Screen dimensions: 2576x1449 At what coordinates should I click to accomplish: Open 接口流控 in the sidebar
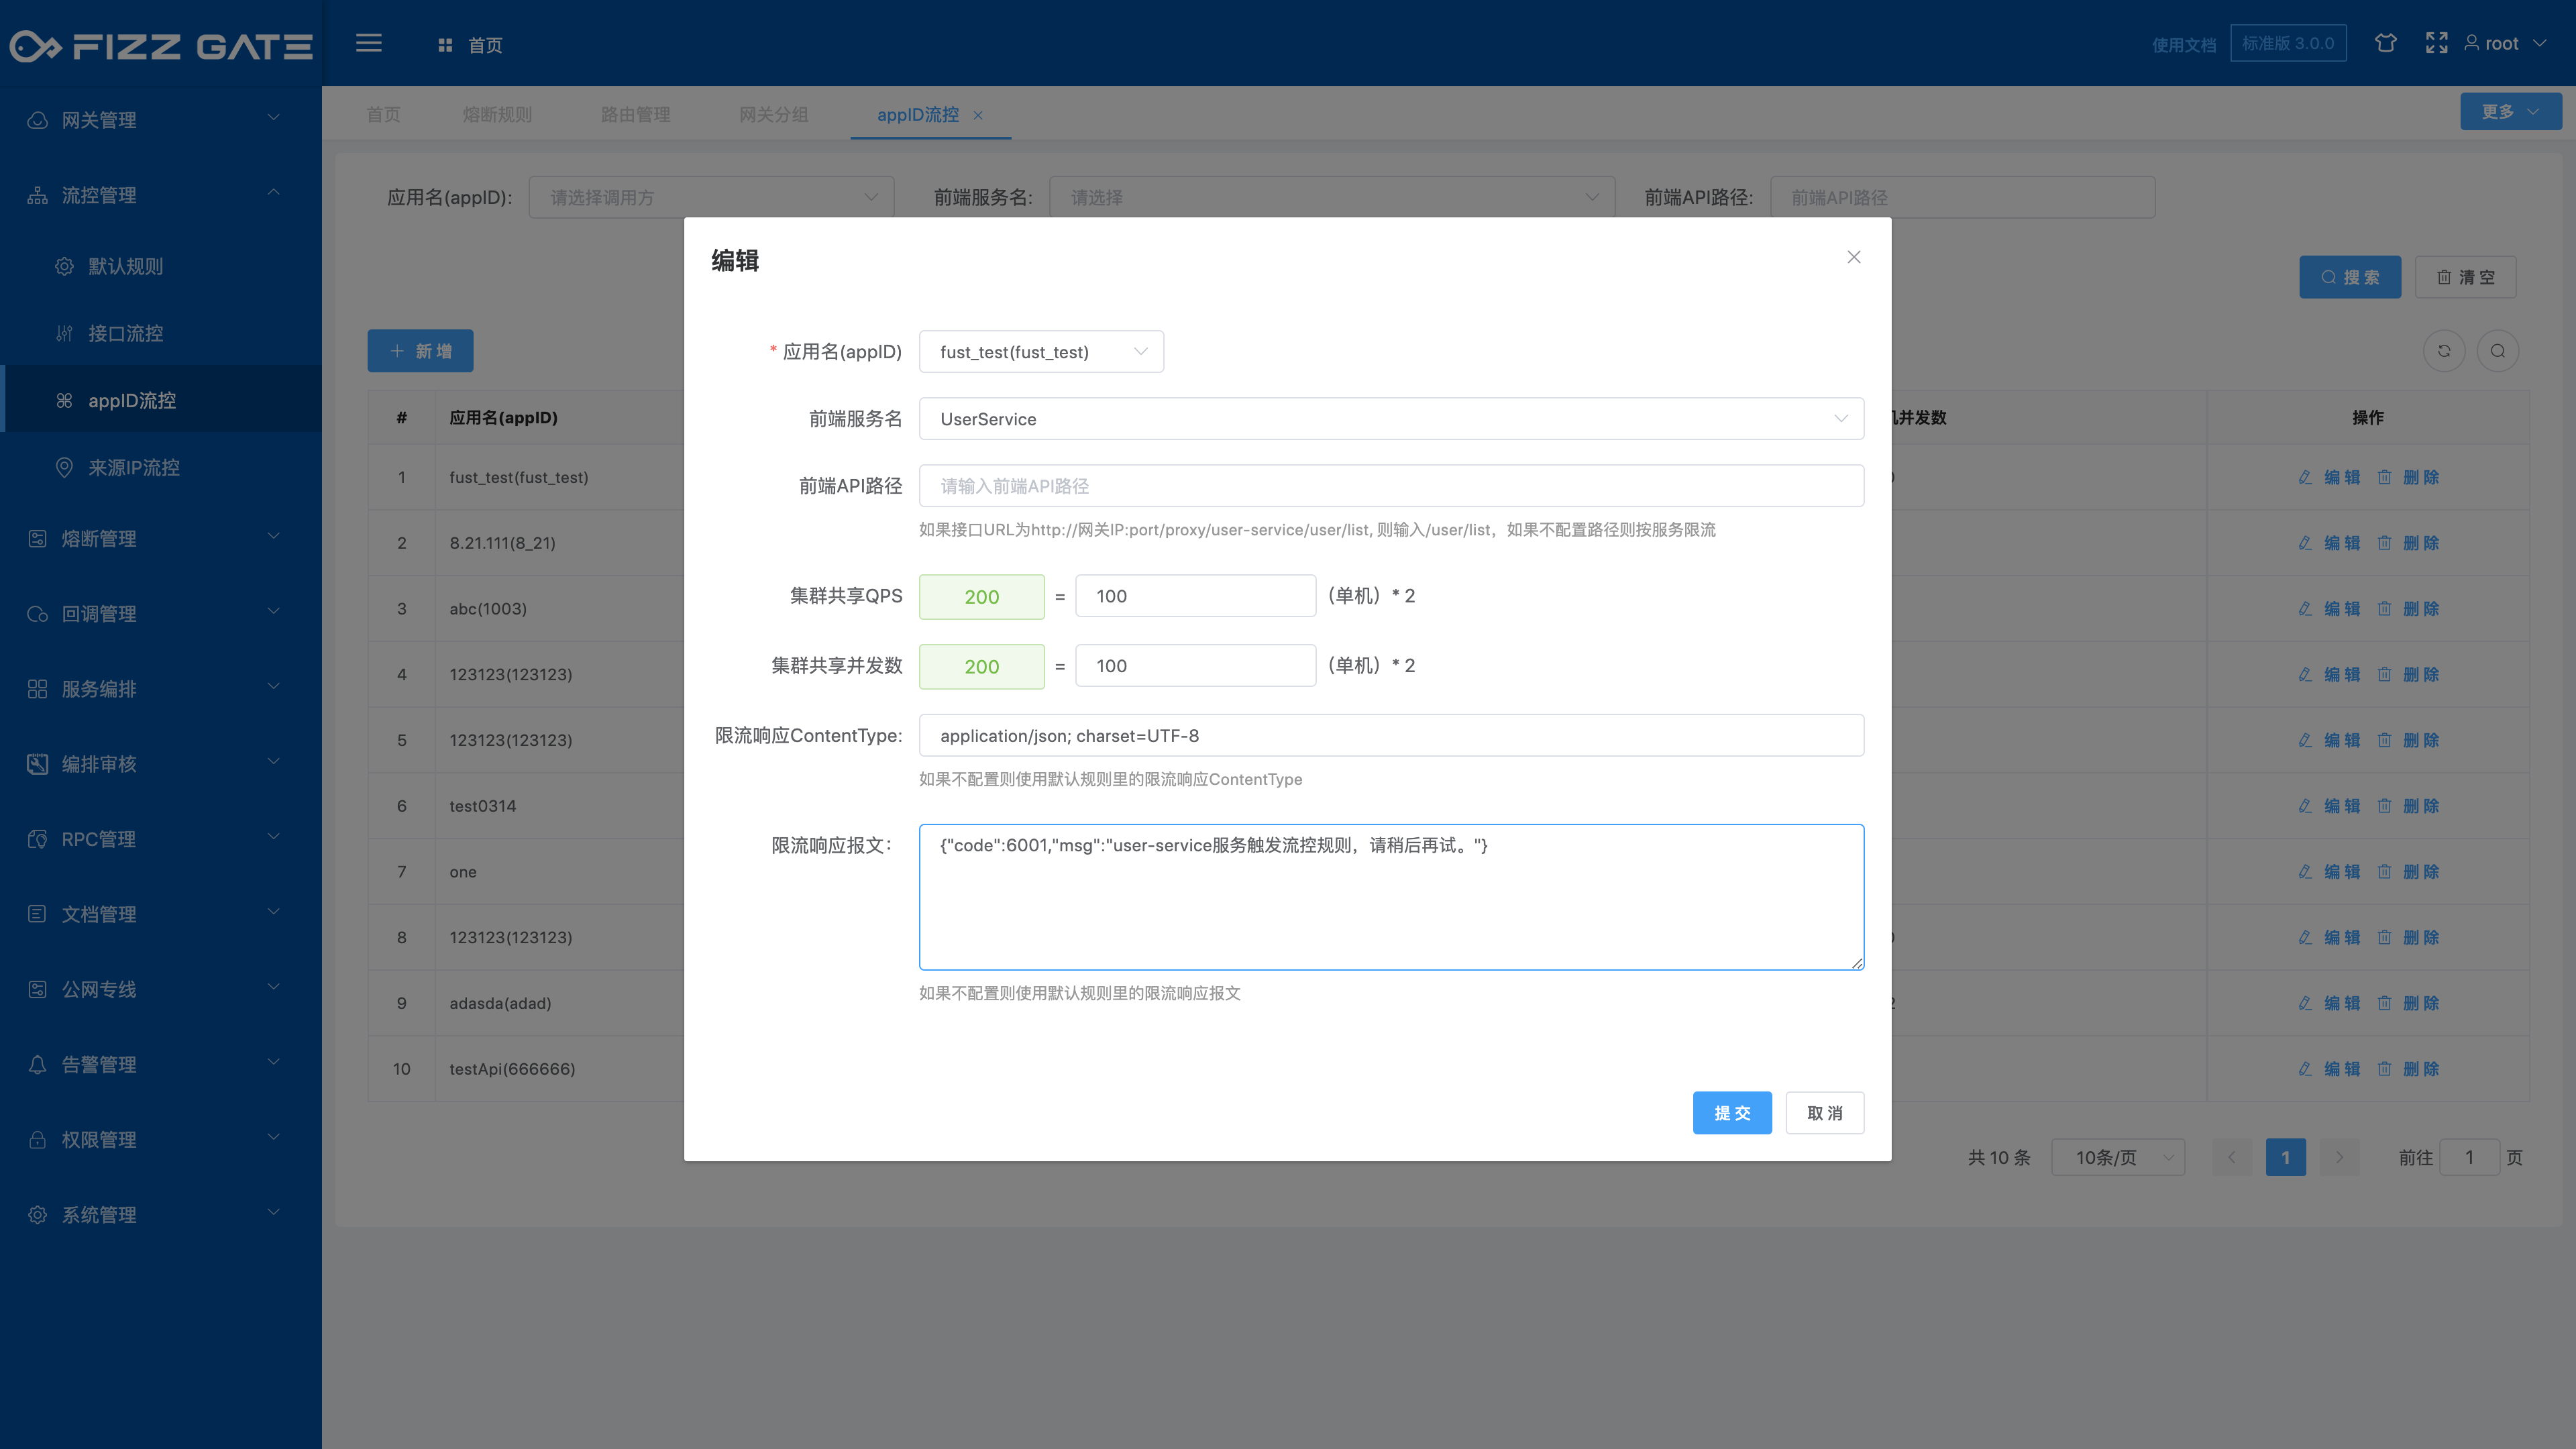pos(161,333)
